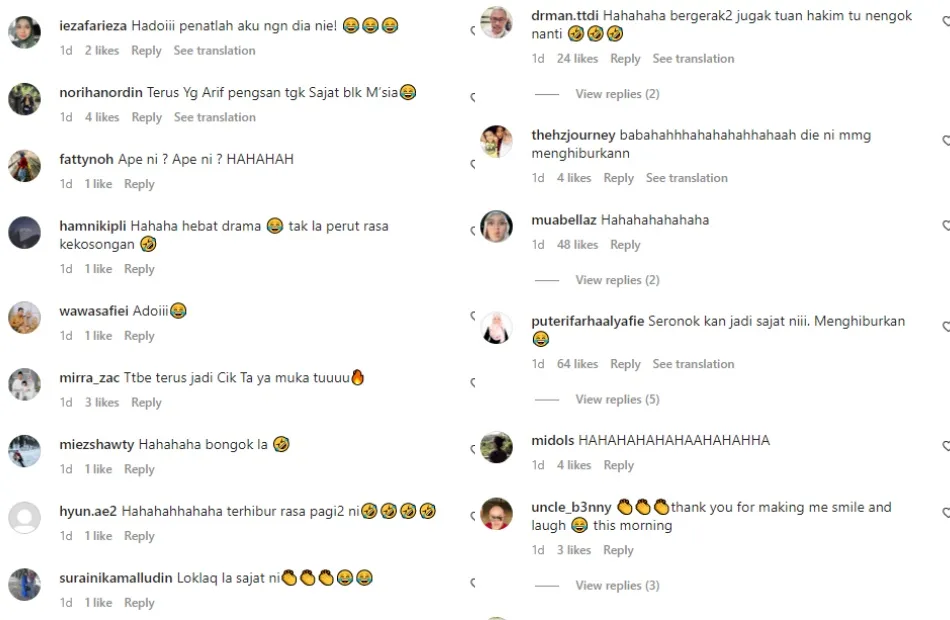Image resolution: width=950 pixels, height=620 pixels.
Task: See translation for thehzjourney's comment
Action: 686,178
